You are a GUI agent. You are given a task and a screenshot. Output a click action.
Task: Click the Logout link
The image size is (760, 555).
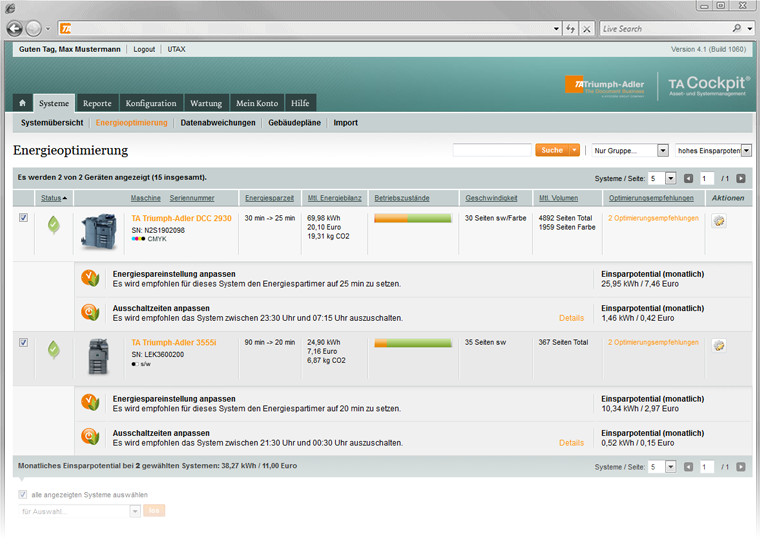tap(144, 49)
